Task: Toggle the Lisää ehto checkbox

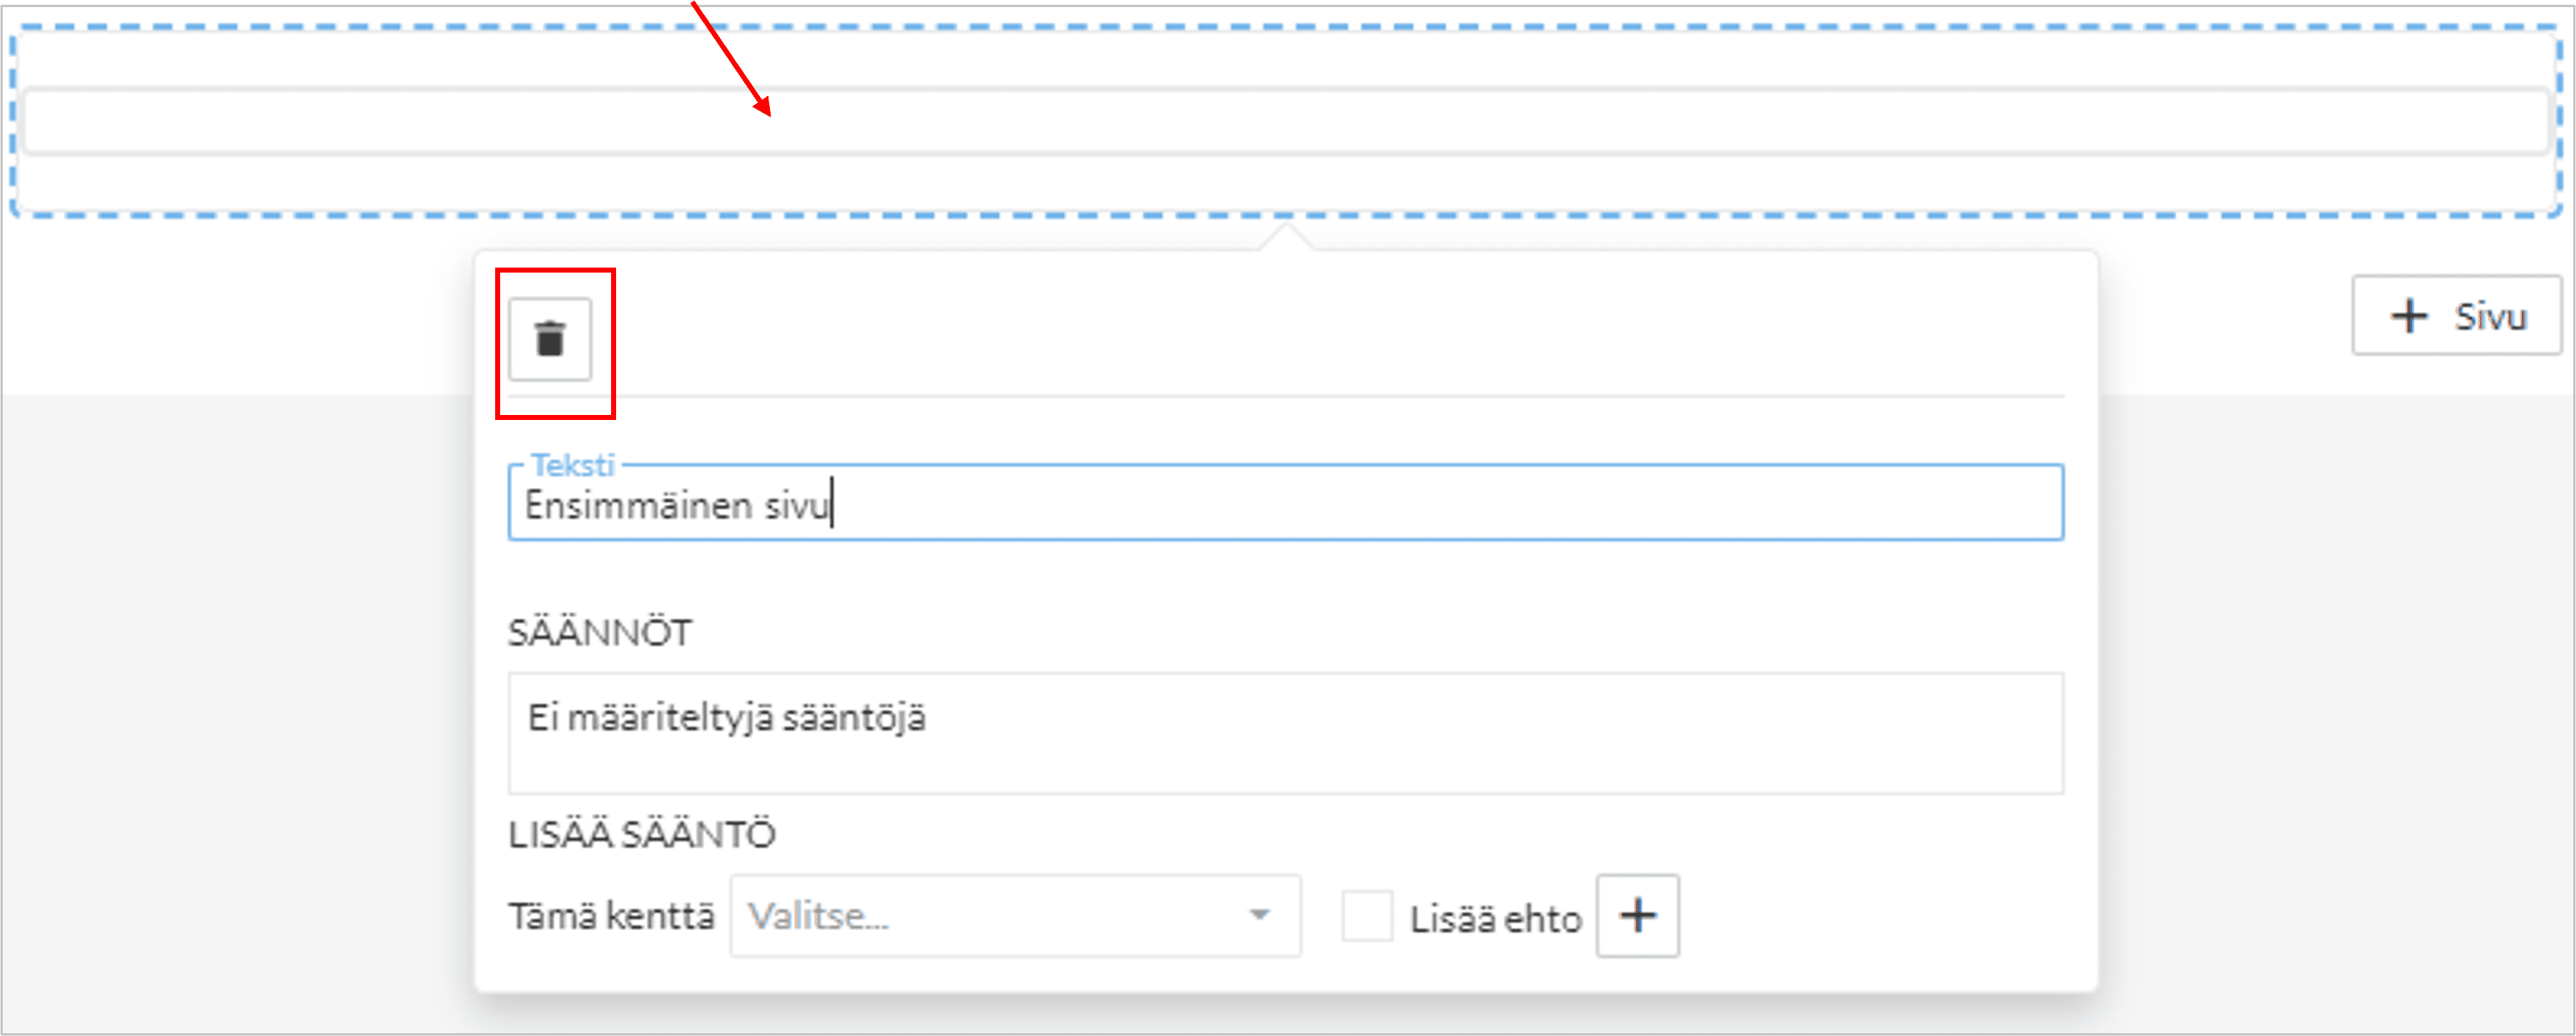Action: [1366, 916]
